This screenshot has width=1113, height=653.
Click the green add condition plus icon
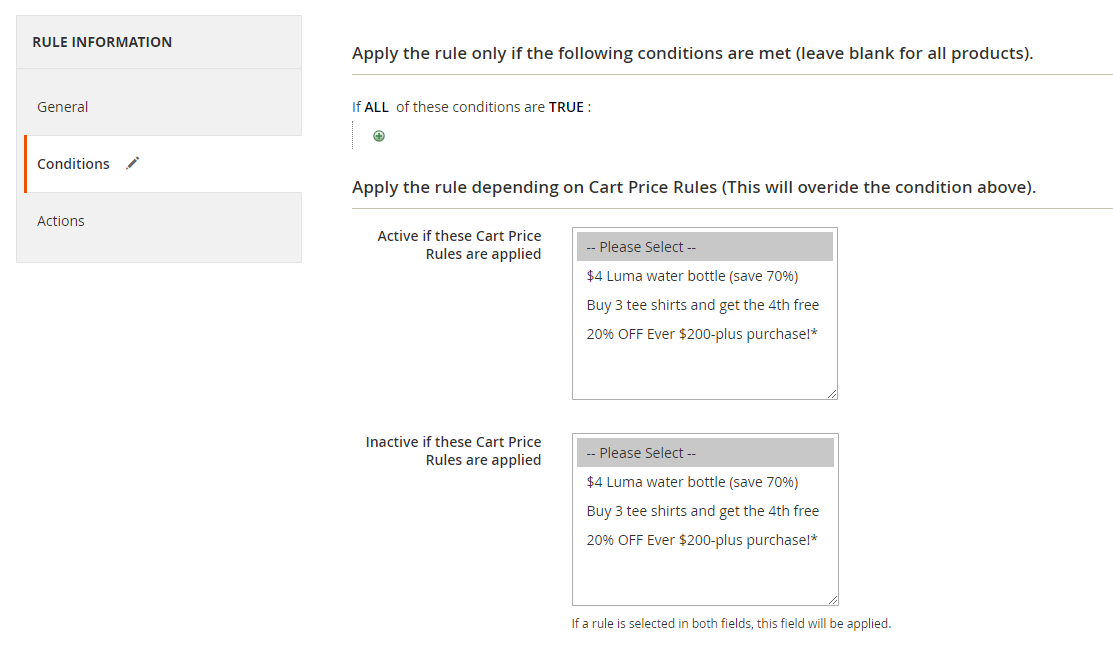tap(379, 136)
